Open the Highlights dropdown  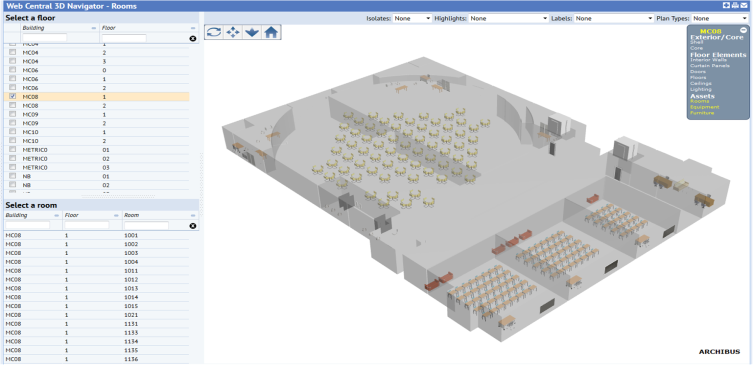point(509,18)
